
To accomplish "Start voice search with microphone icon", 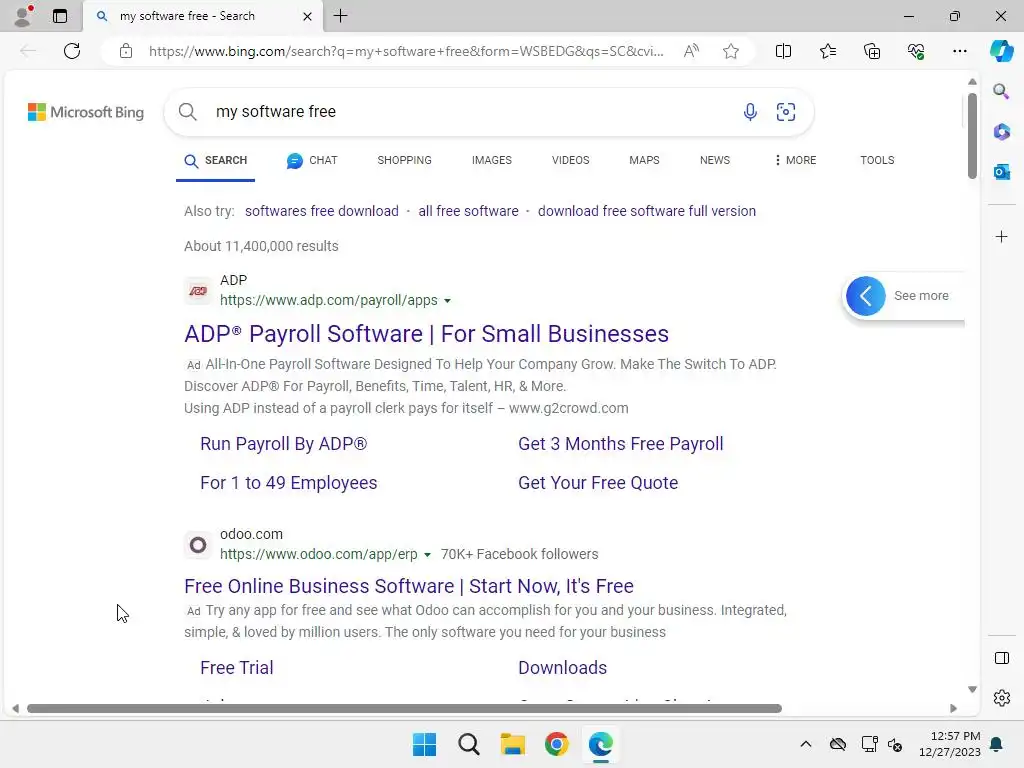I will (x=750, y=112).
